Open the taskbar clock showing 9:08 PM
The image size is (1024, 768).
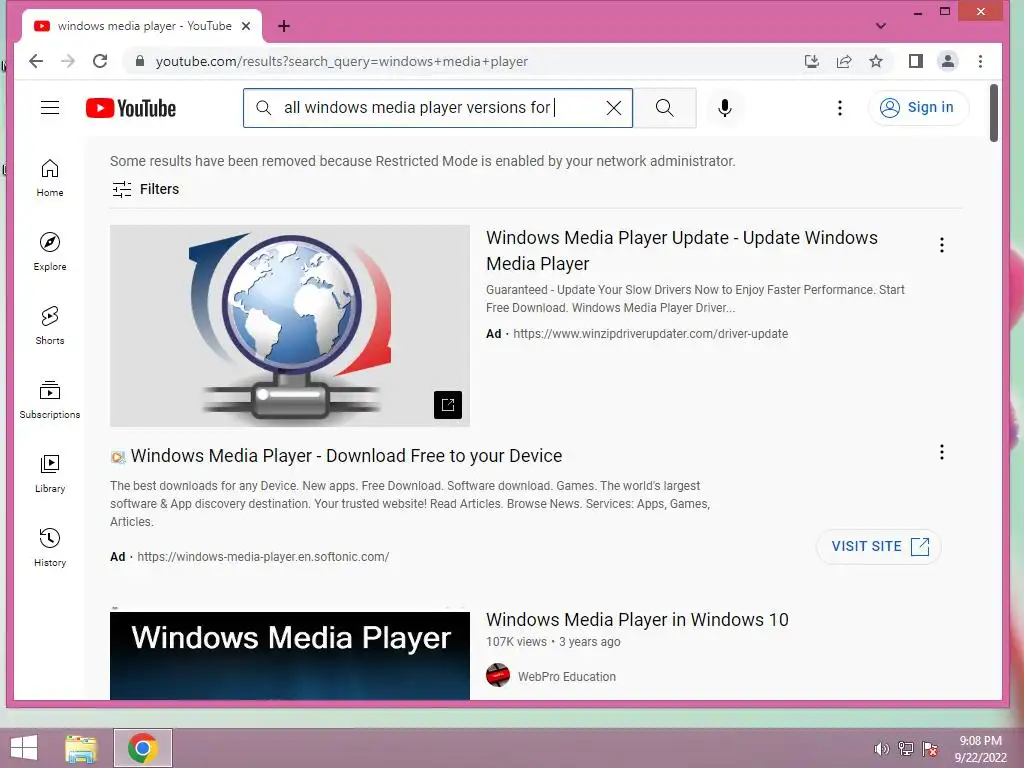(x=980, y=749)
